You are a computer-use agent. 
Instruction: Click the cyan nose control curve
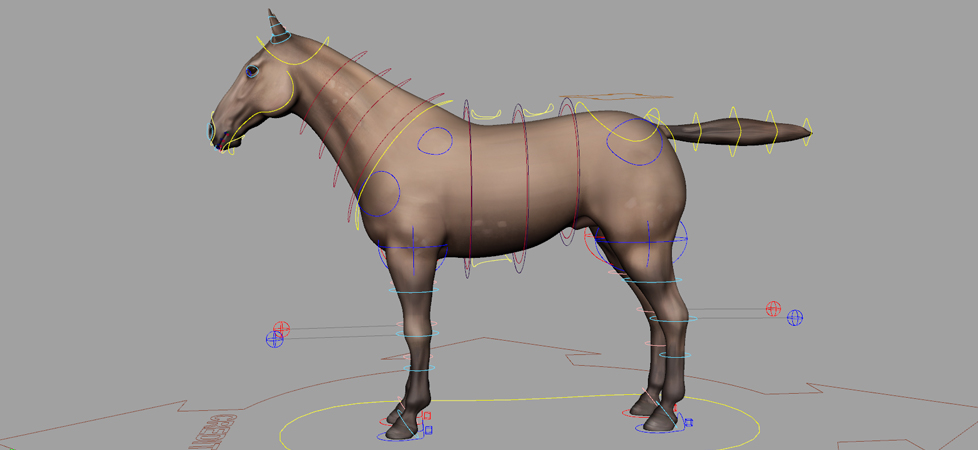(x=211, y=130)
